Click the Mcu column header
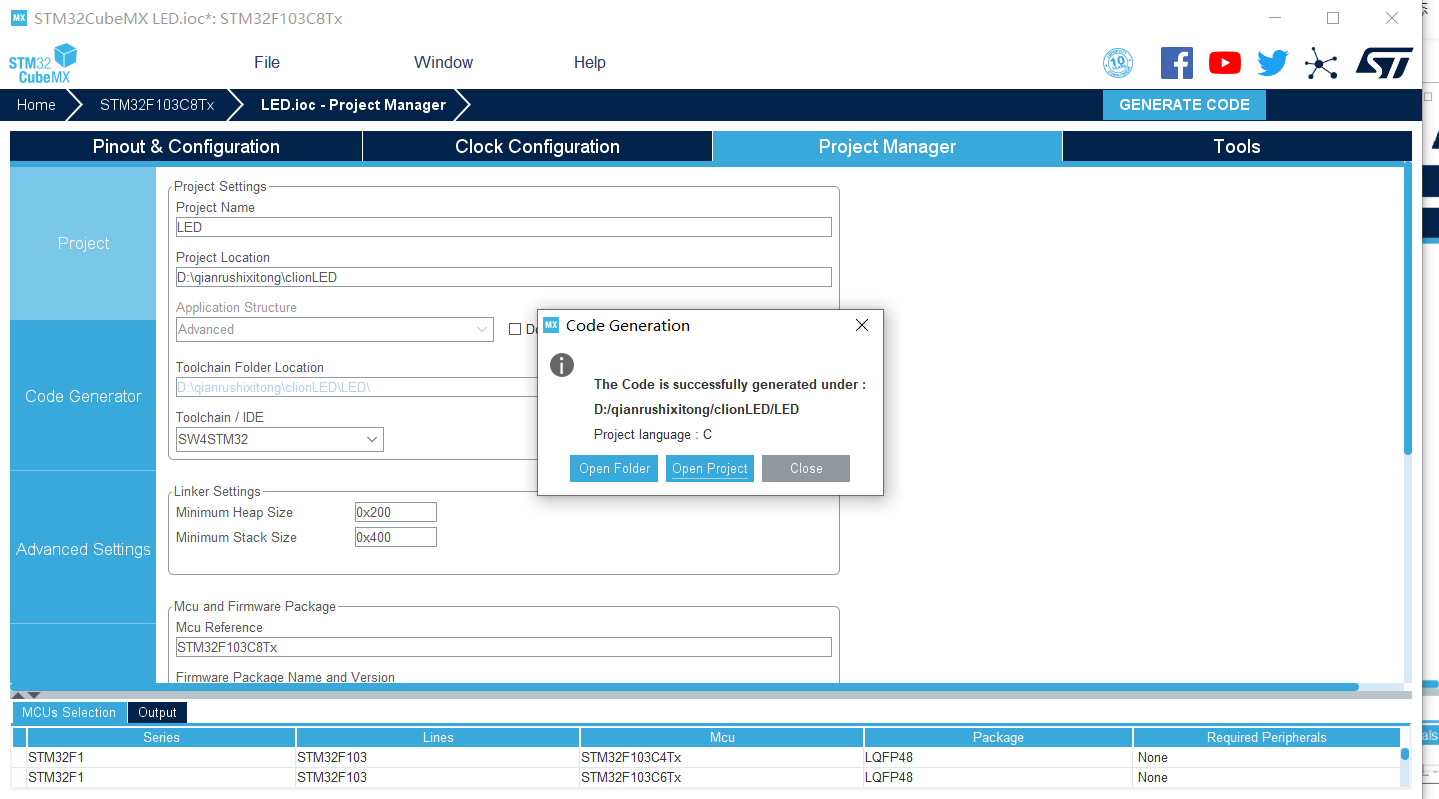Image resolution: width=1439 pixels, height=799 pixels. coord(722,737)
